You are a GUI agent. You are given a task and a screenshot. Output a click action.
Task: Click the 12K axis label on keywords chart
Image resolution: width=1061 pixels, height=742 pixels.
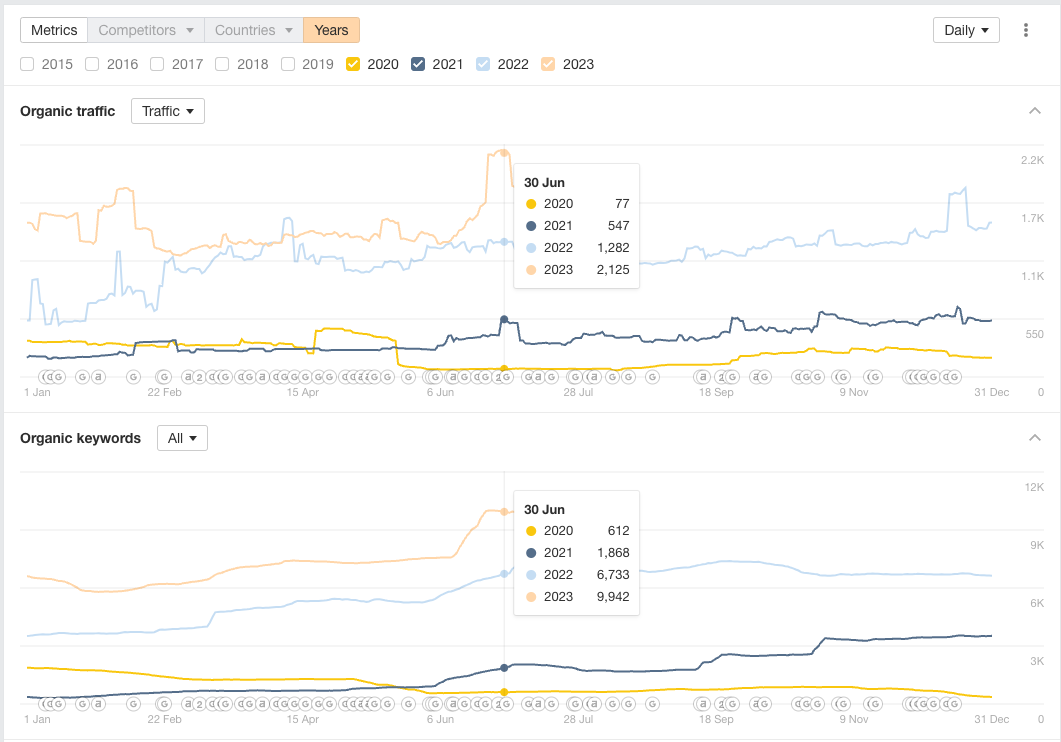pos(1035,487)
